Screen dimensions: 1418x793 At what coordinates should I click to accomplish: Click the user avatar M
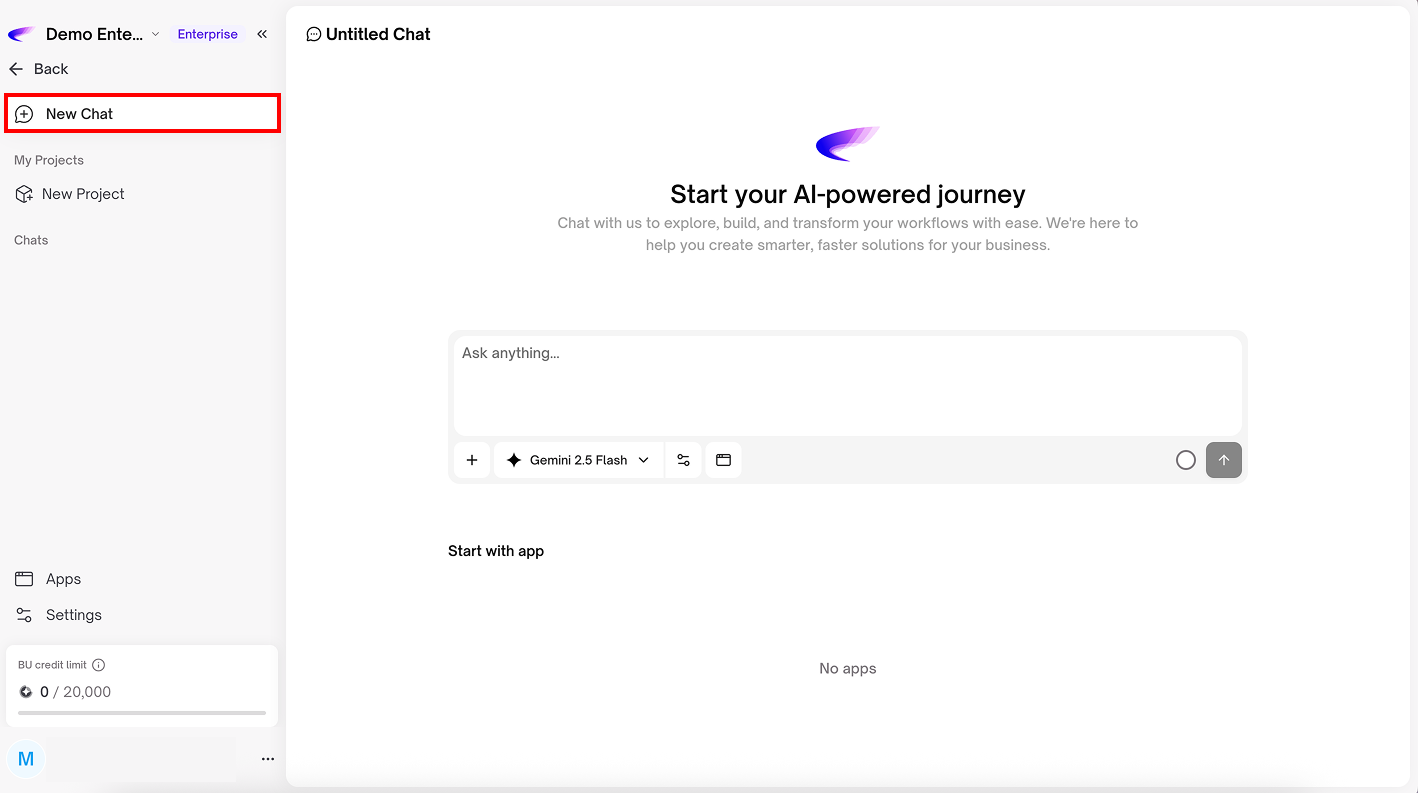point(26,759)
